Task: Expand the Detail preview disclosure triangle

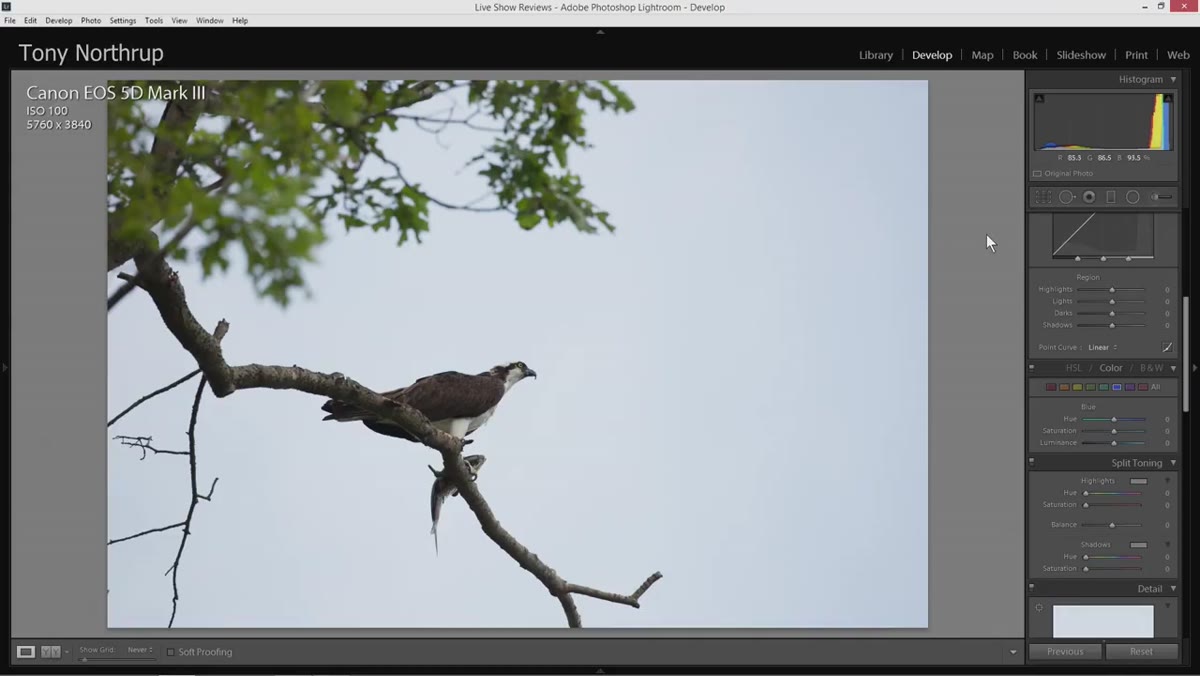Action: pos(1167,606)
